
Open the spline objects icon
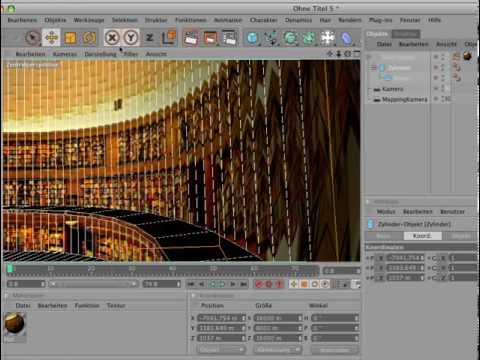(x=271, y=38)
